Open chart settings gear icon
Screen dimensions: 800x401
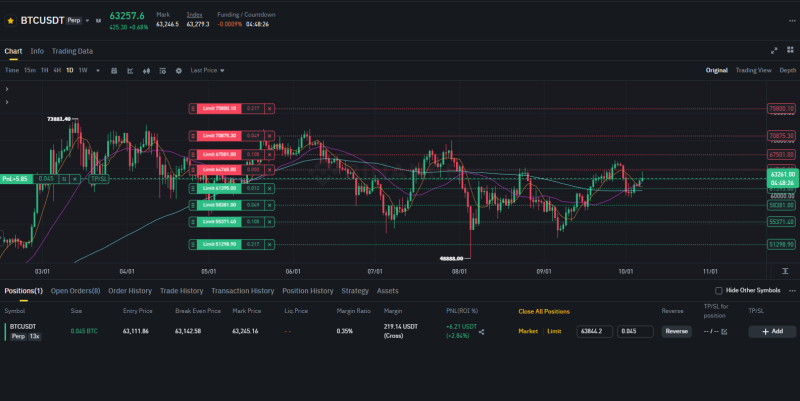(x=179, y=71)
